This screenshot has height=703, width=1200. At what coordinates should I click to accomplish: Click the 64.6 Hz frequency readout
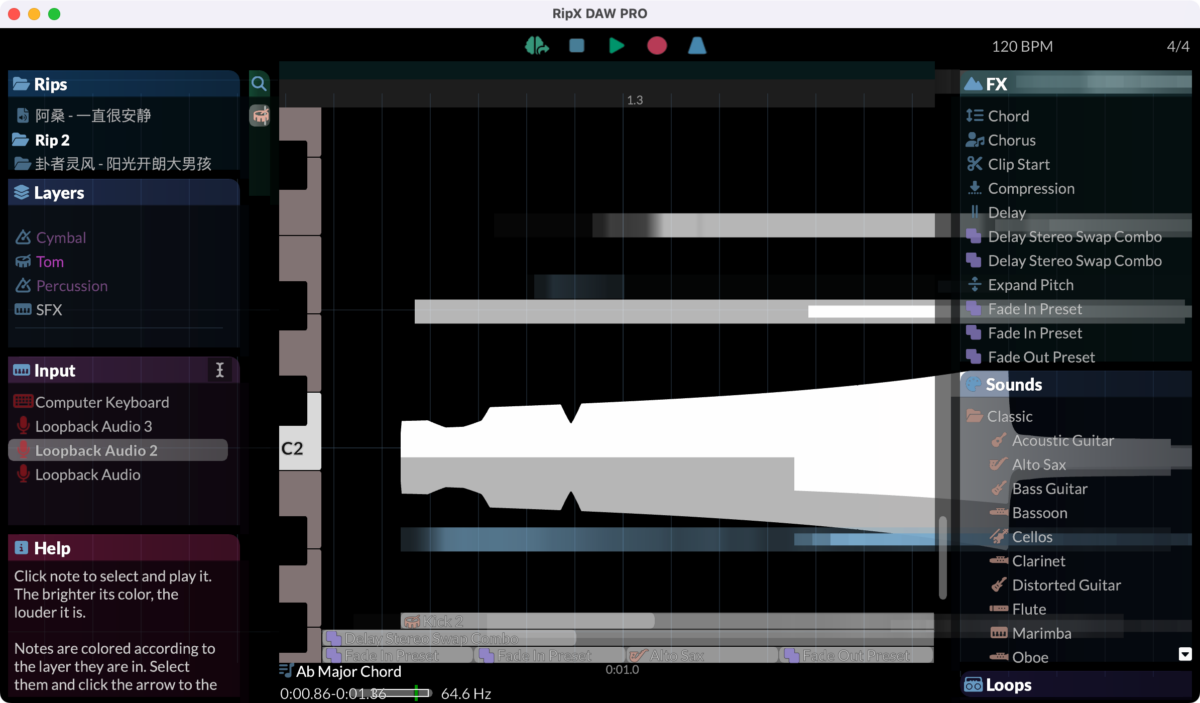pos(466,693)
